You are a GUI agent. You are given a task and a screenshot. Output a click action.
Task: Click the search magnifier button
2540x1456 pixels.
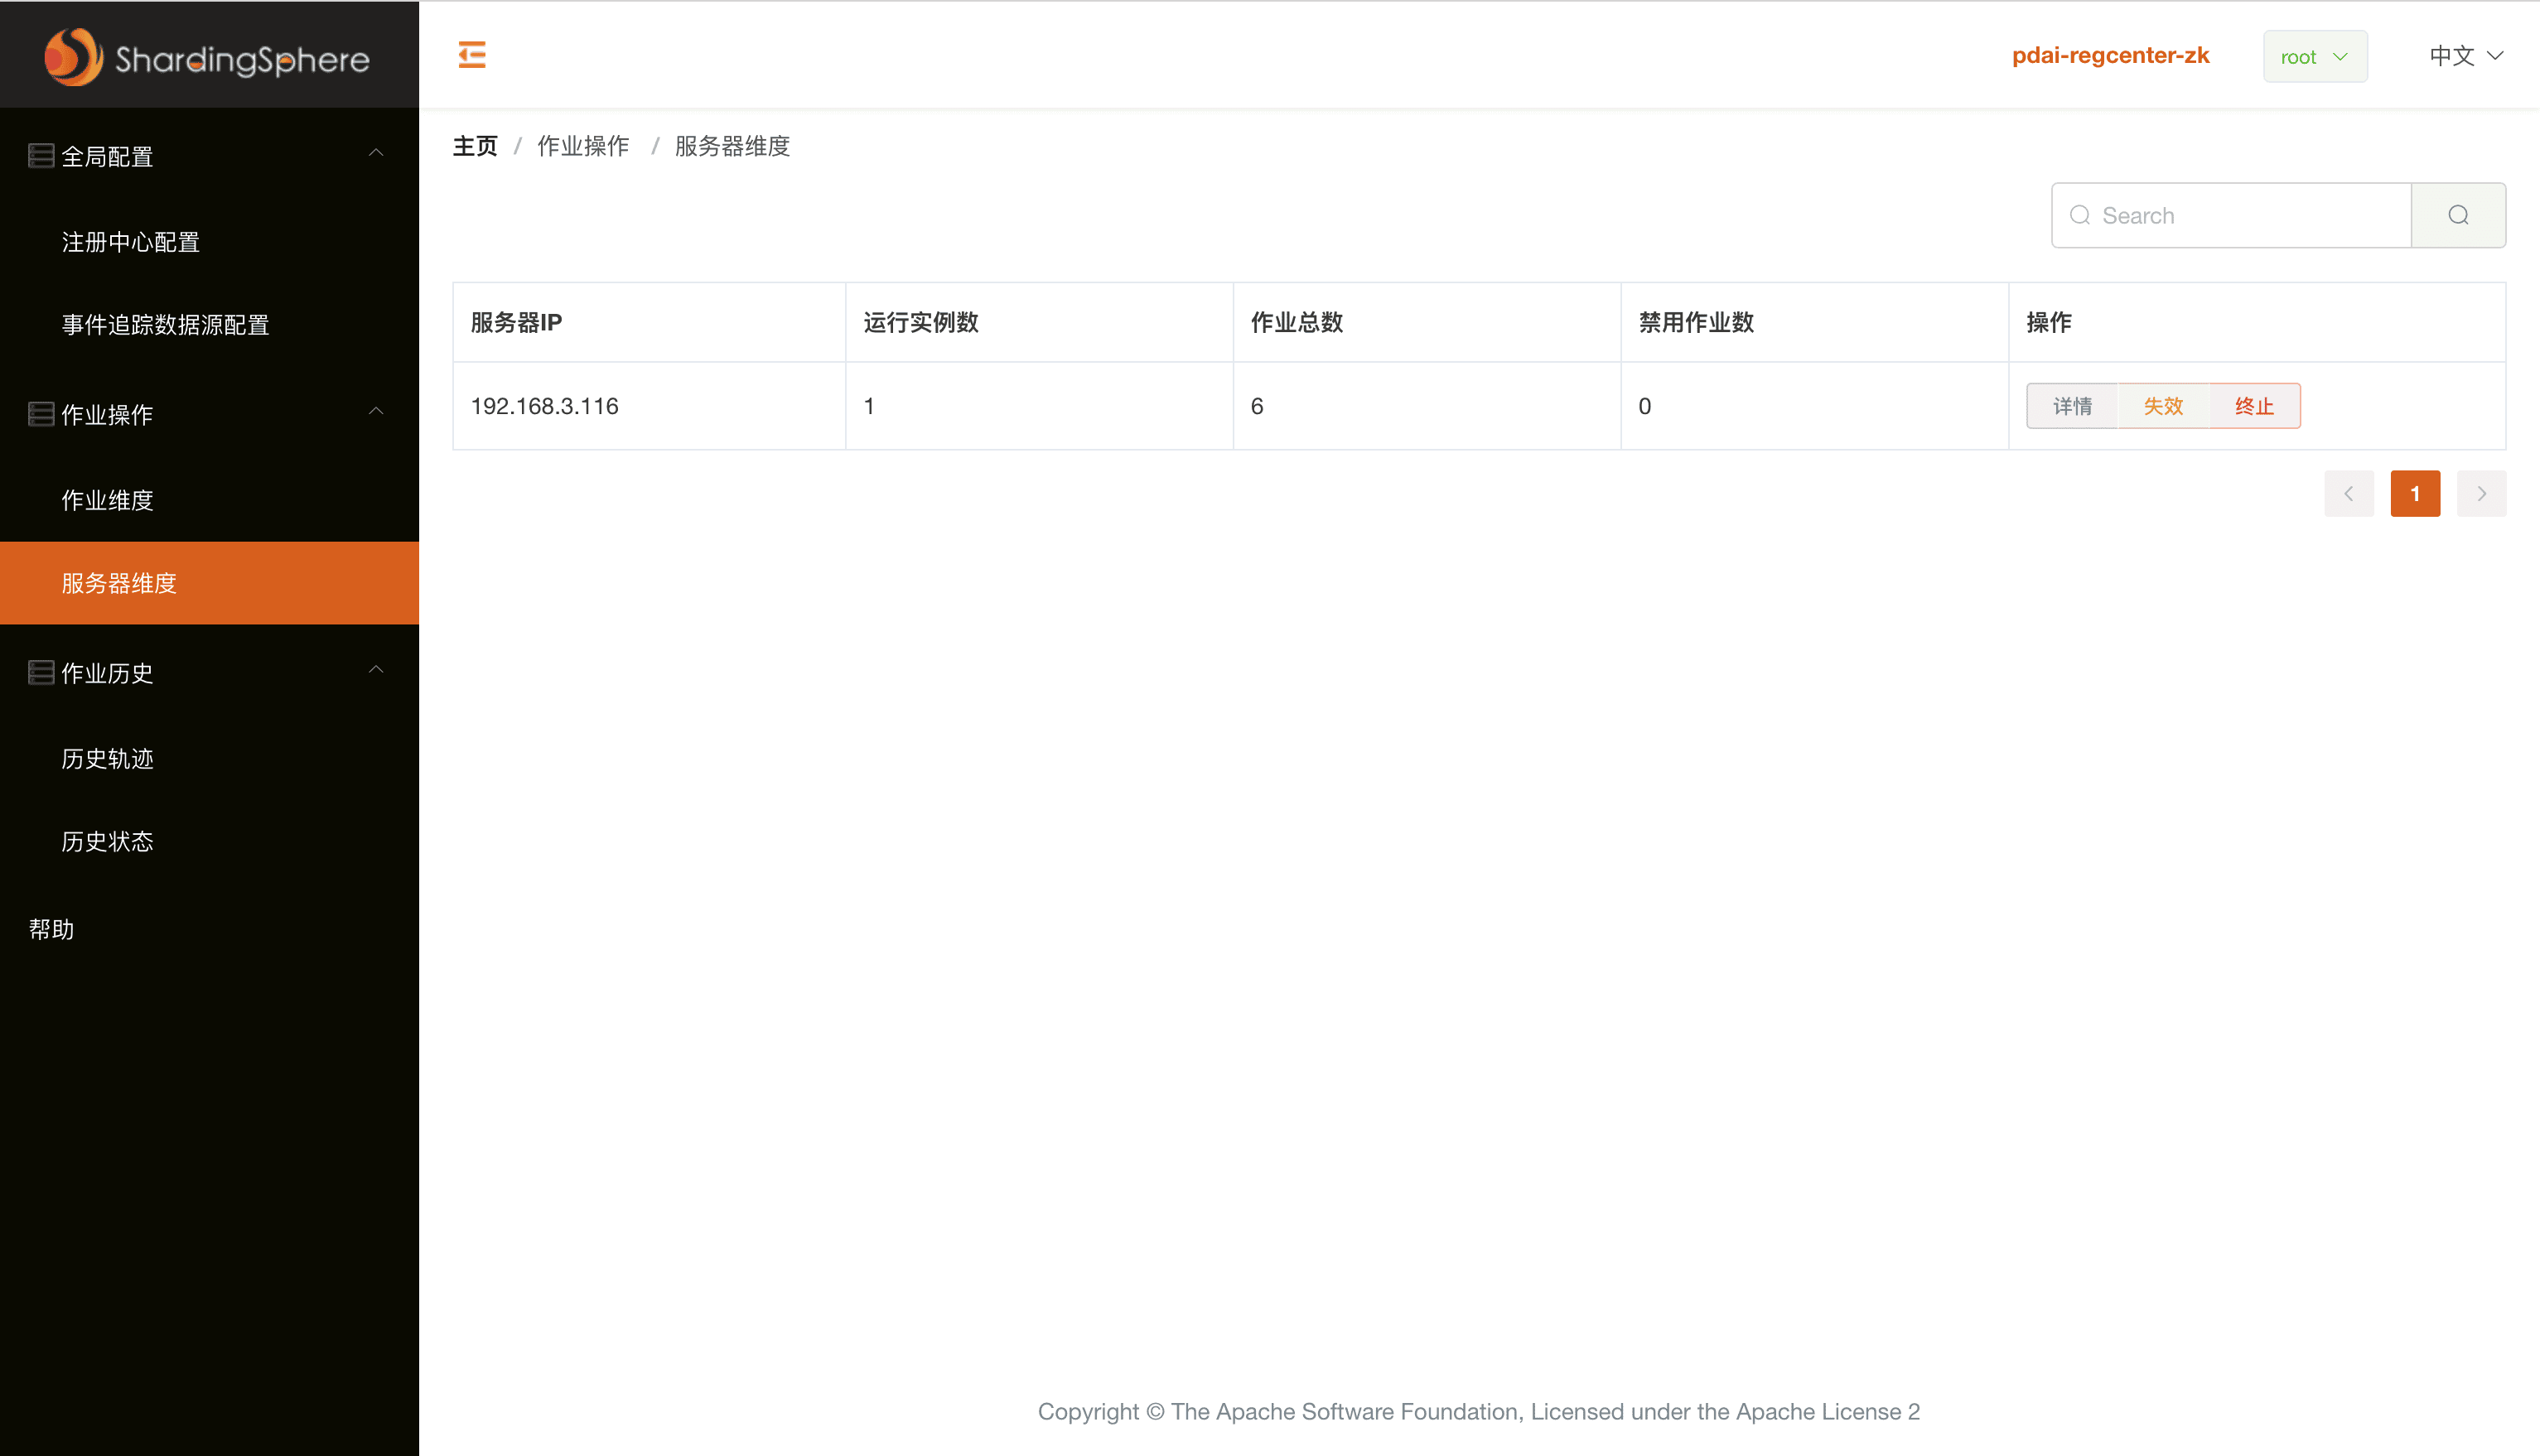[2458, 215]
